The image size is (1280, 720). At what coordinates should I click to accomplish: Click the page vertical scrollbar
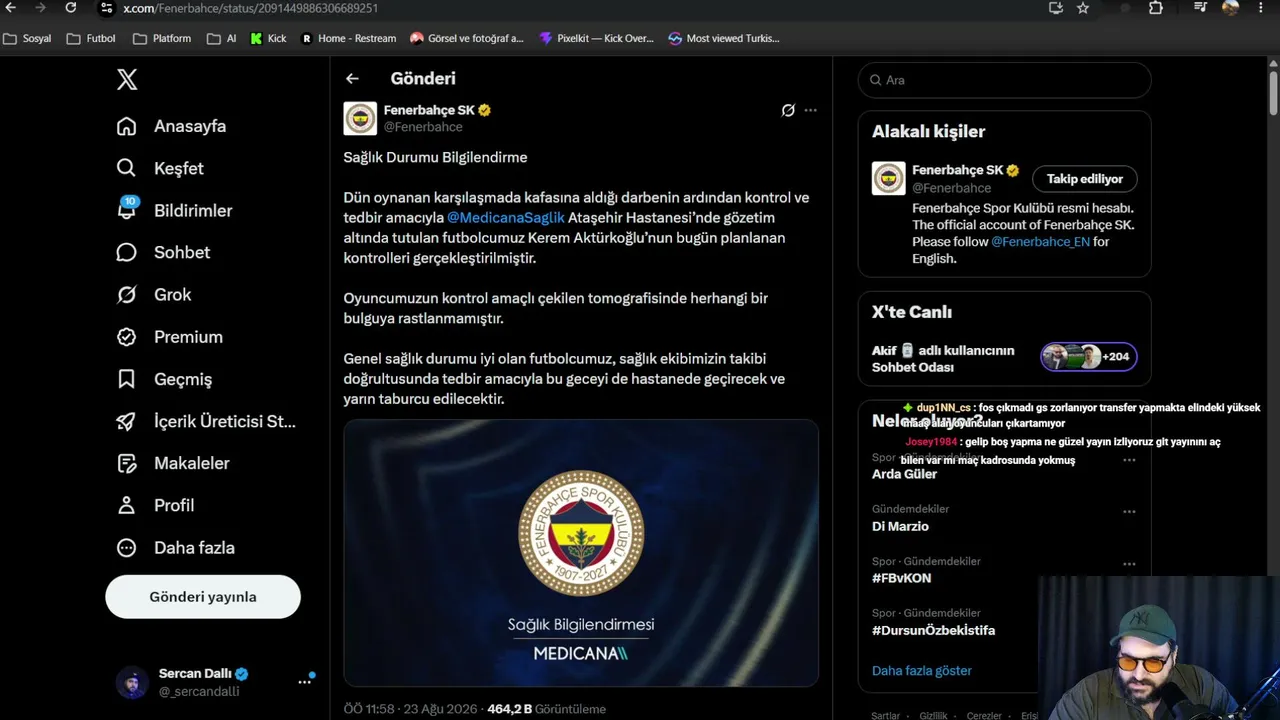click(1274, 93)
